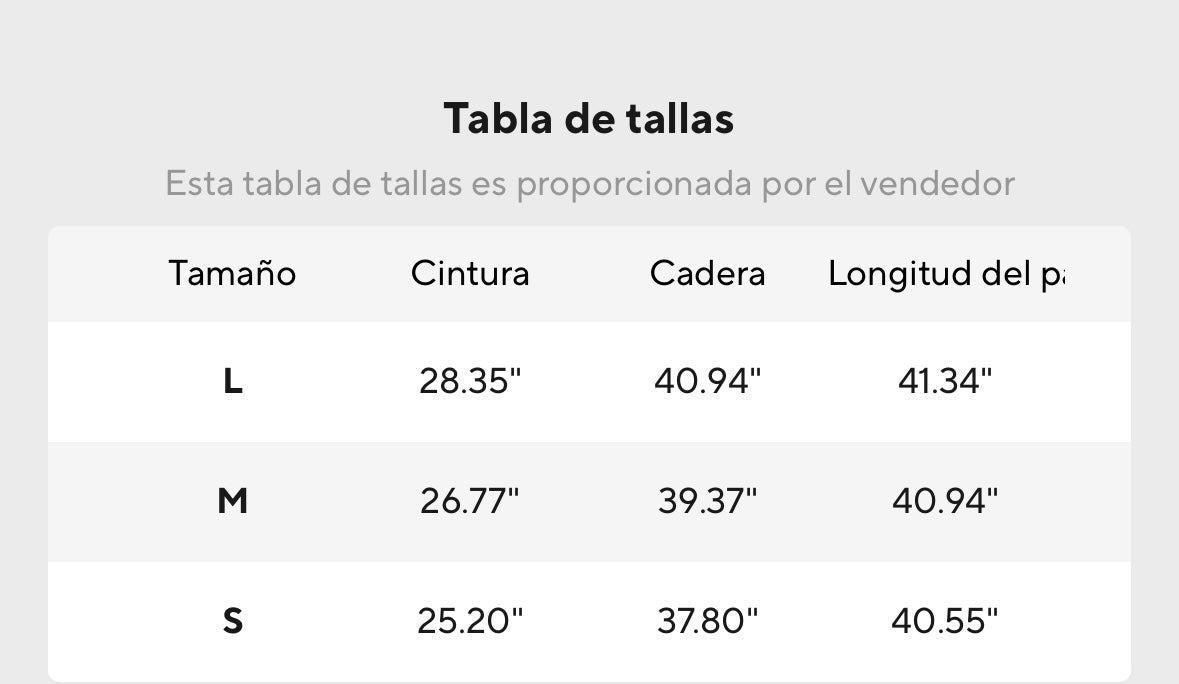Click the Longitud value in the M row

click(x=945, y=501)
